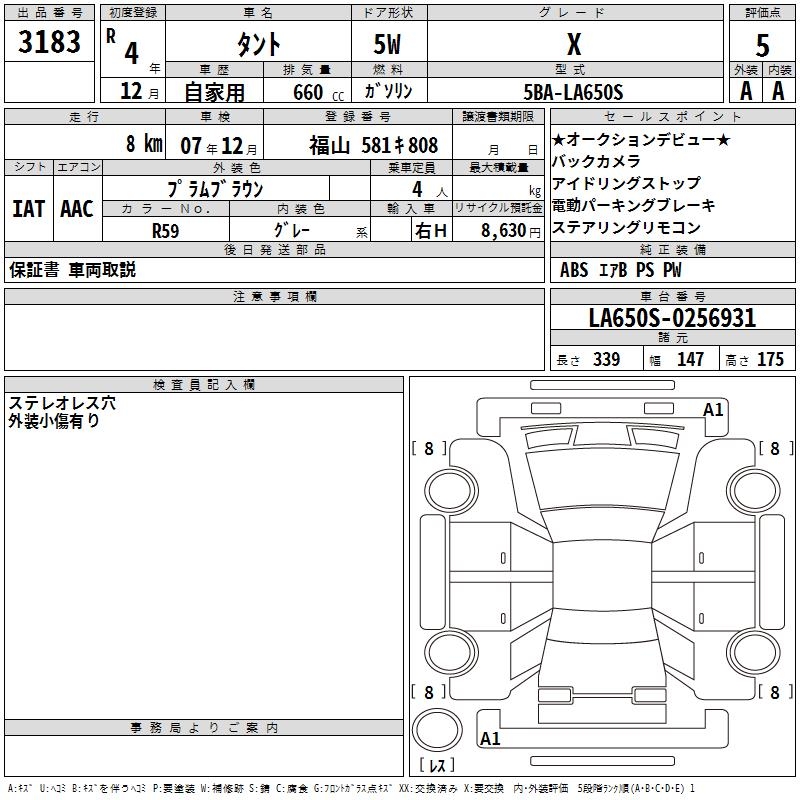Click 保証書 車両取説 text
Screen dimensions: 800x800
point(72,269)
